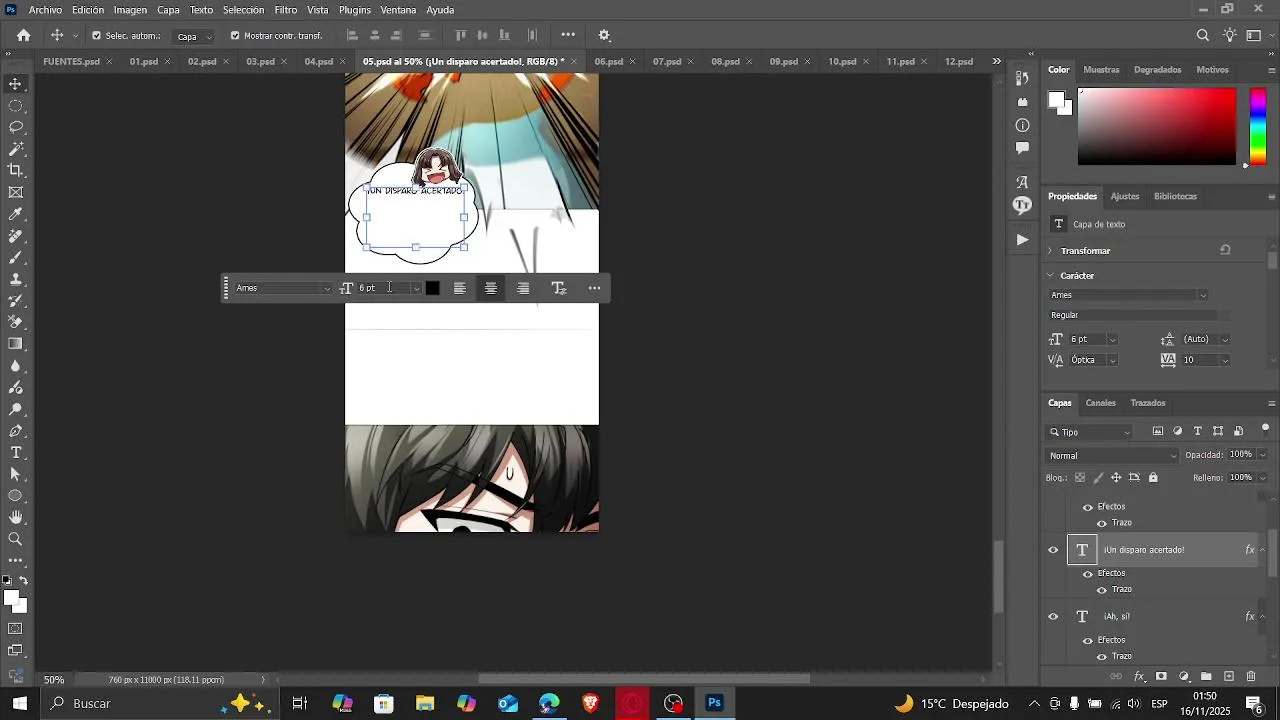Viewport: 1280px width, 720px height.
Task: Open layer filter Tipo dropdown
Action: [1089, 433]
